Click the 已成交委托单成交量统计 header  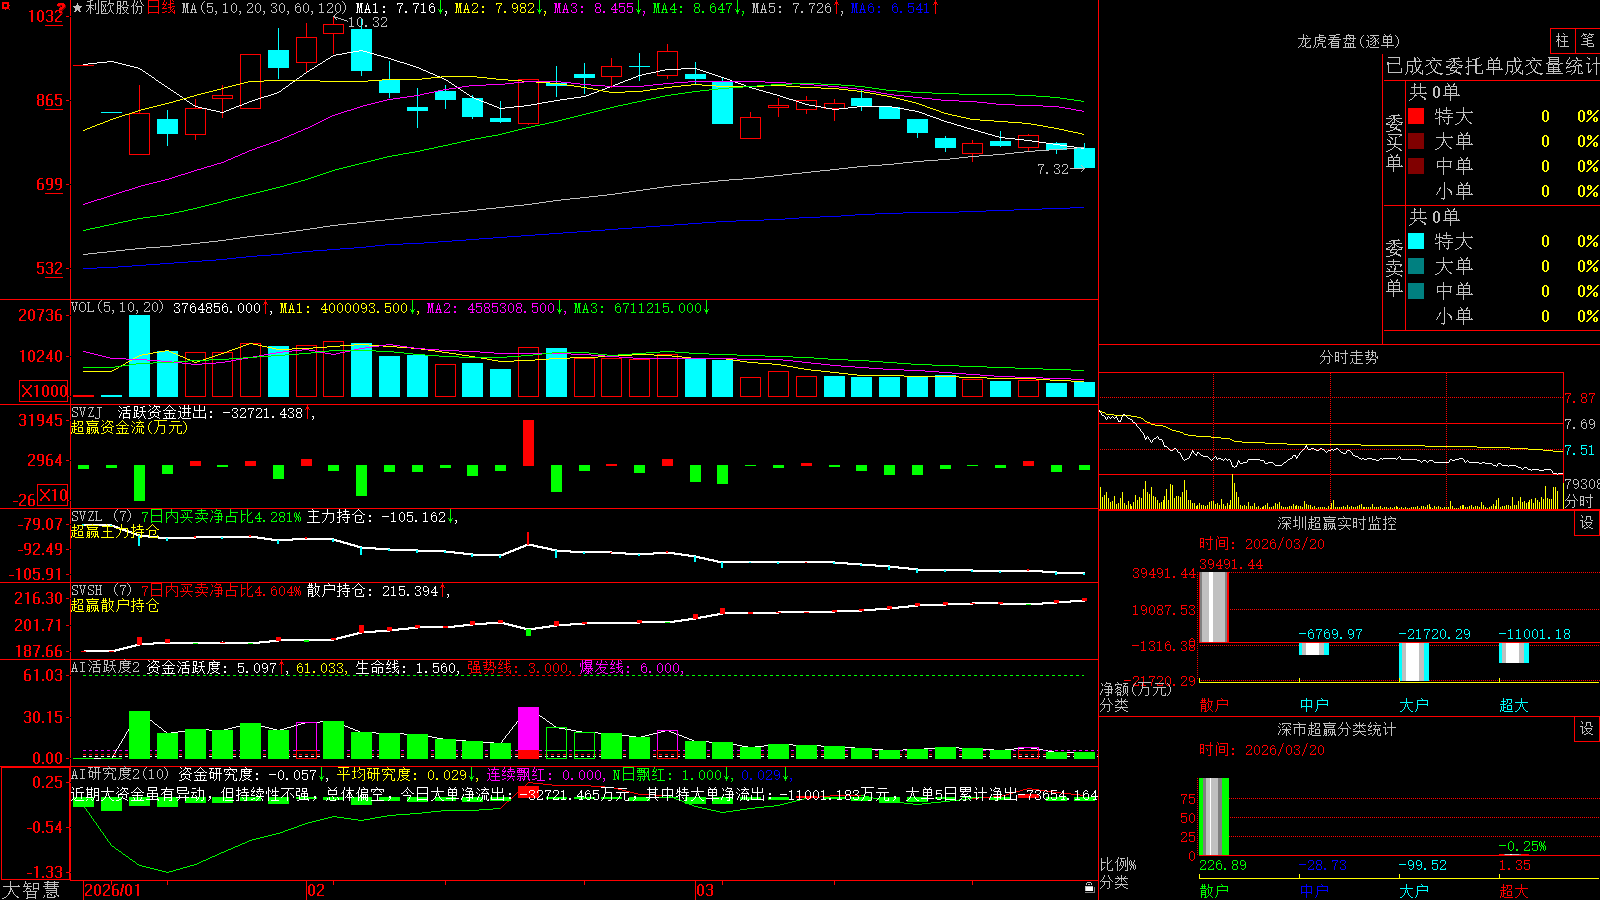coord(1492,66)
